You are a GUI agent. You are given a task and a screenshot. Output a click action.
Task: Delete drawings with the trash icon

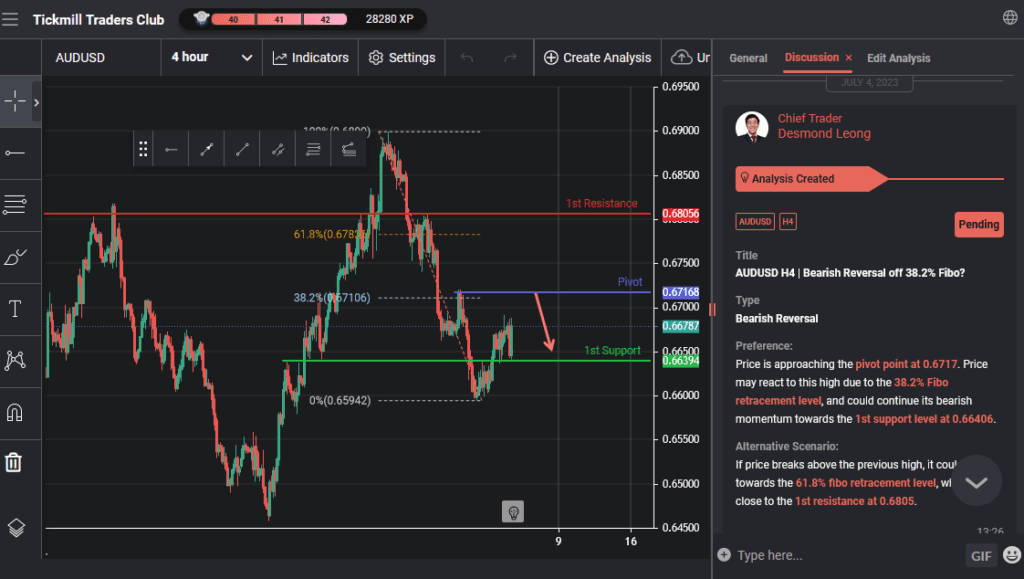pos(15,462)
